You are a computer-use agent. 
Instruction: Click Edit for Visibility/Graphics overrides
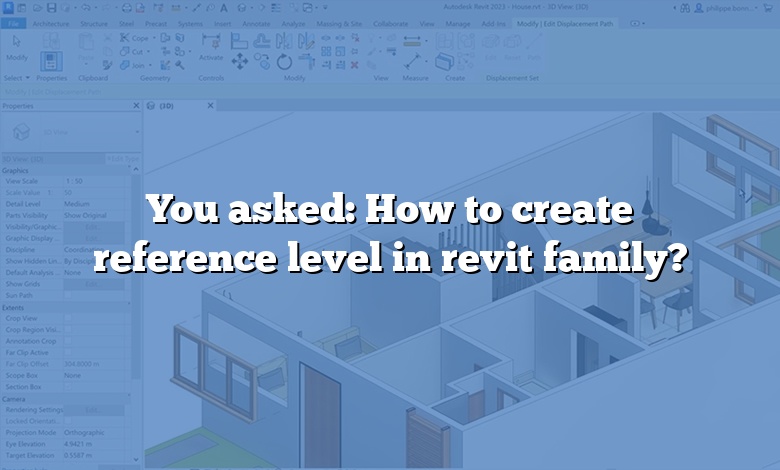(94, 227)
